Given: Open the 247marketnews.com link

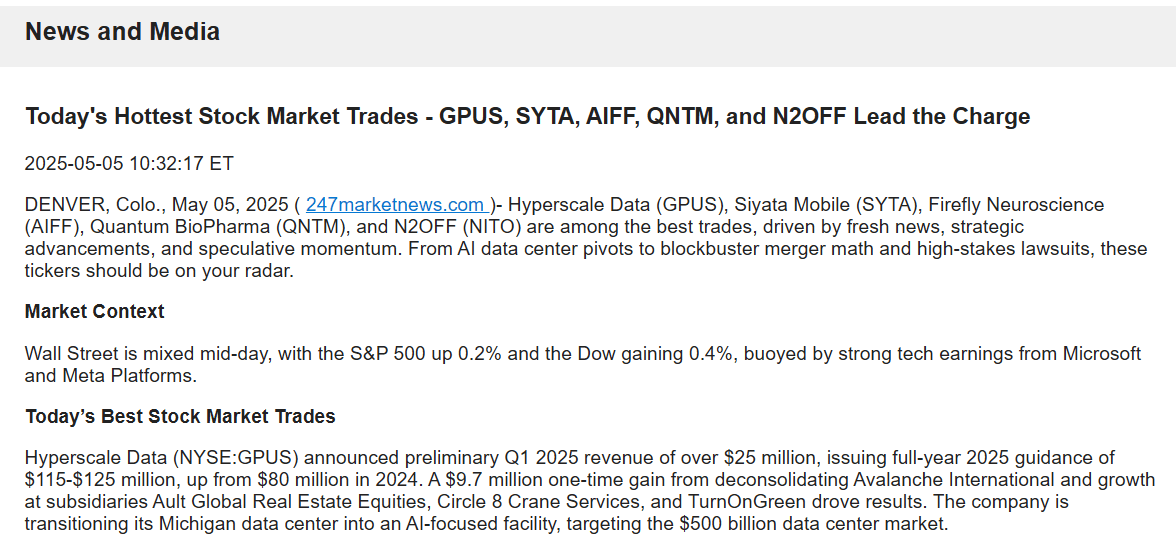Looking at the screenshot, I should click(x=393, y=205).
